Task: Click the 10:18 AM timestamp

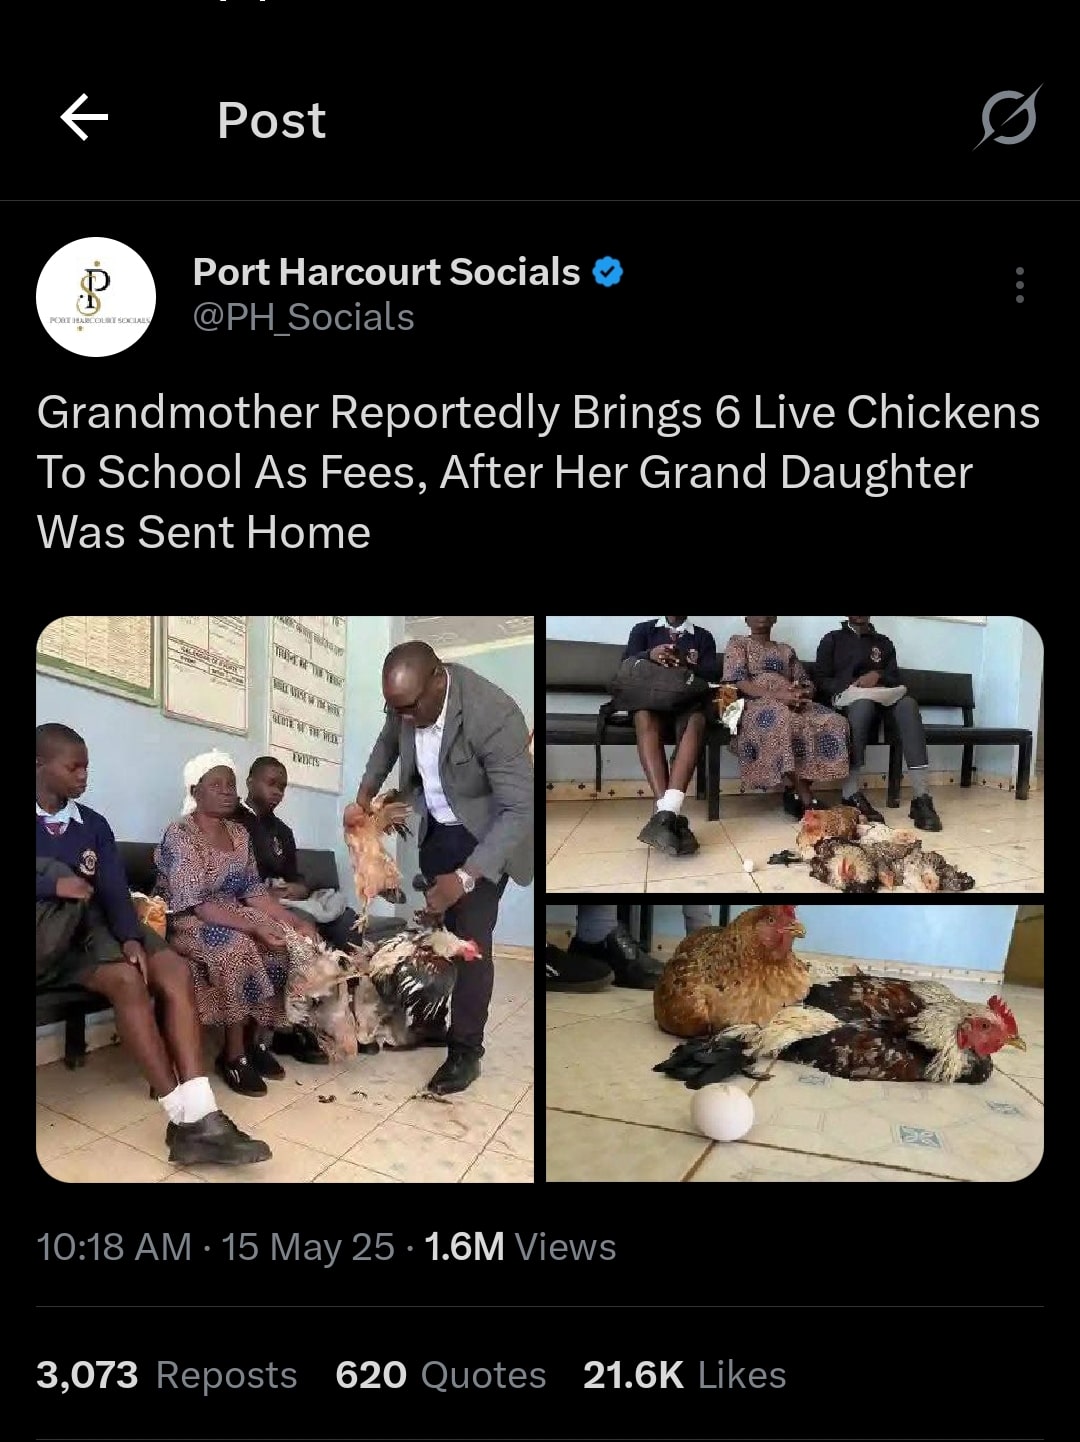Action: (x=113, y=1247)
